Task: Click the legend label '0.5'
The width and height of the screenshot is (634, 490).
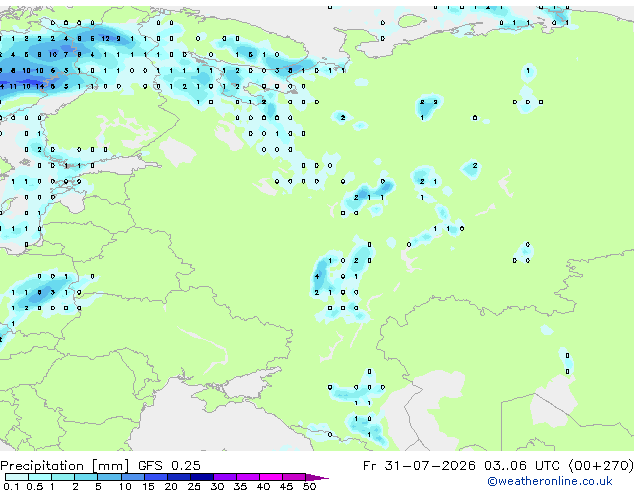Action: coord(35,486)
